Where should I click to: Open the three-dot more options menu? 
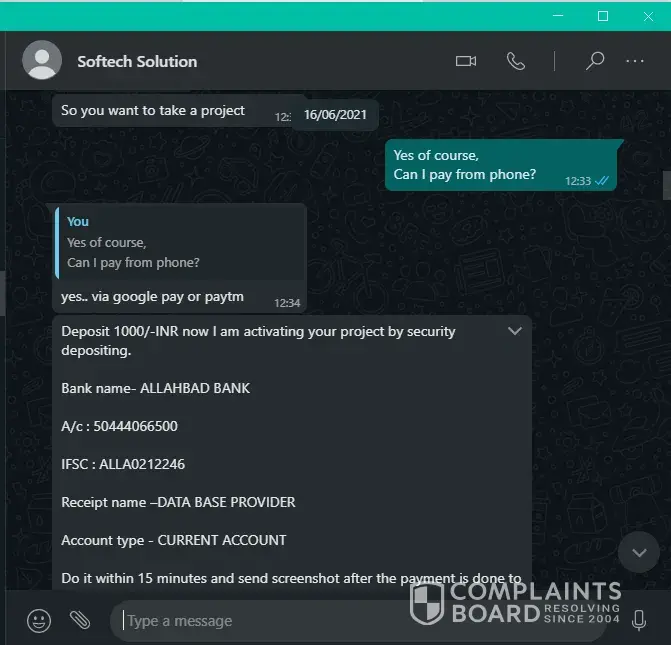point(635,61)
